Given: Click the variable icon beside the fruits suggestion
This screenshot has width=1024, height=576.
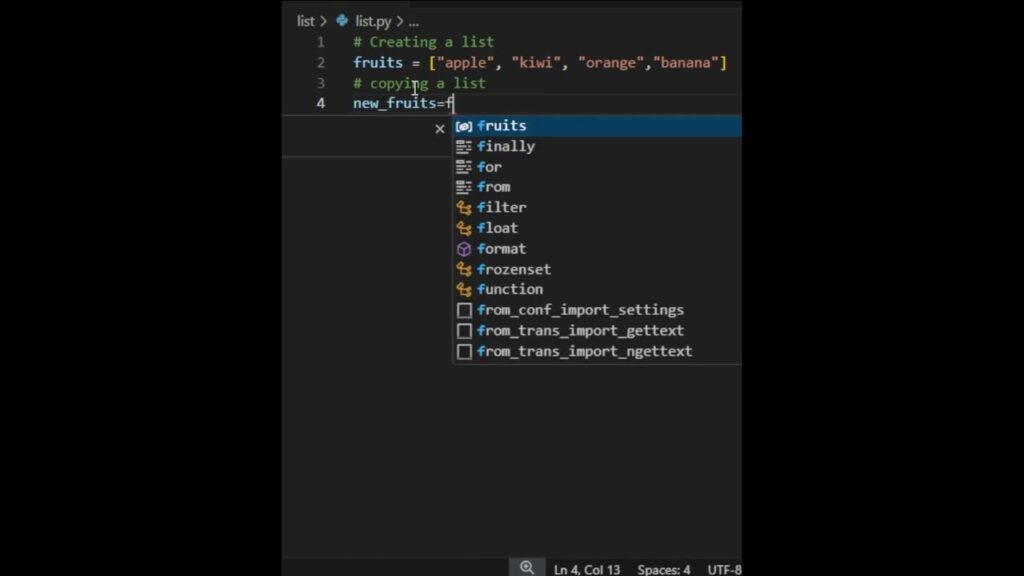Looking at the screenshot, I should (x=464, y=125).
